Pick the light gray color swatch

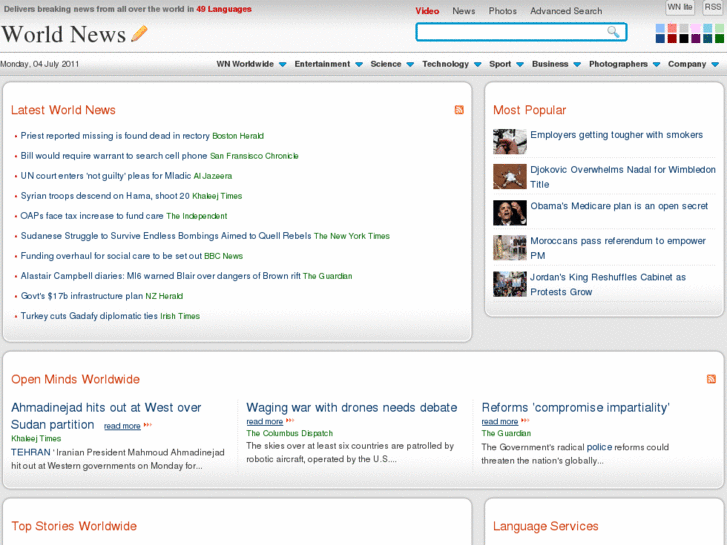pyautogui.click(x=683, y=29)
